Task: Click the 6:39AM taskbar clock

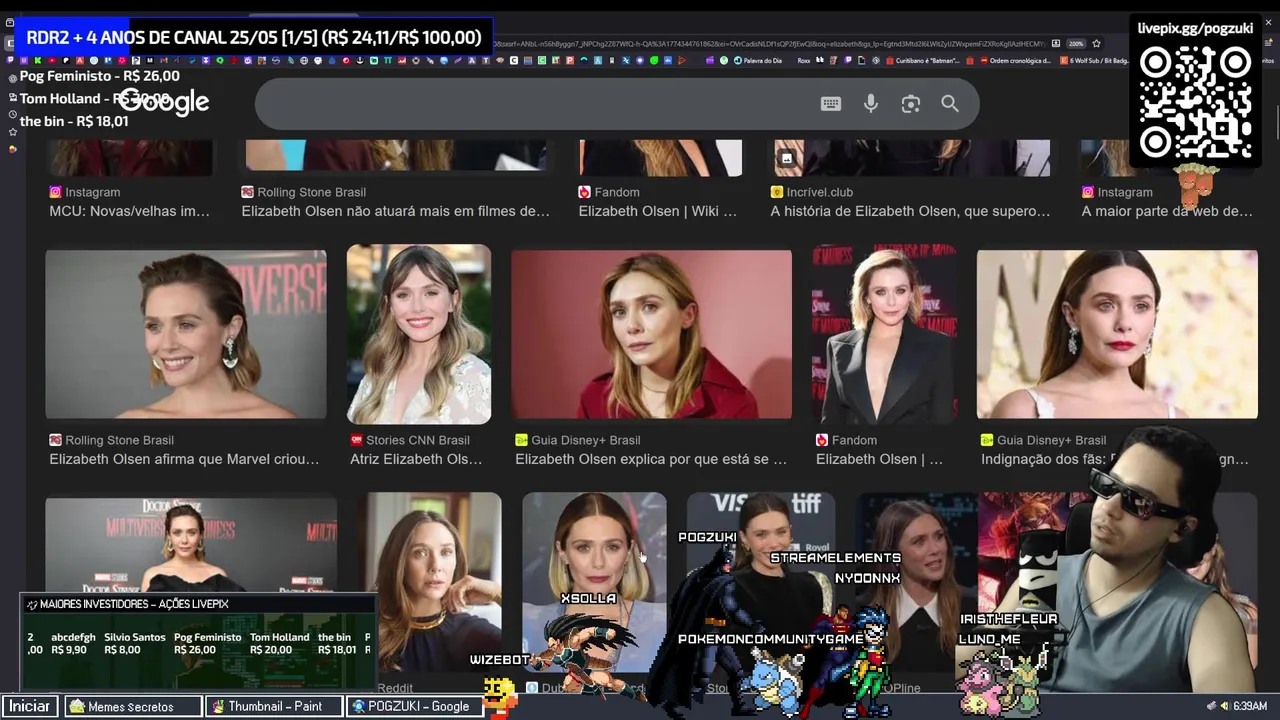Action: (x=1249, y=706)
